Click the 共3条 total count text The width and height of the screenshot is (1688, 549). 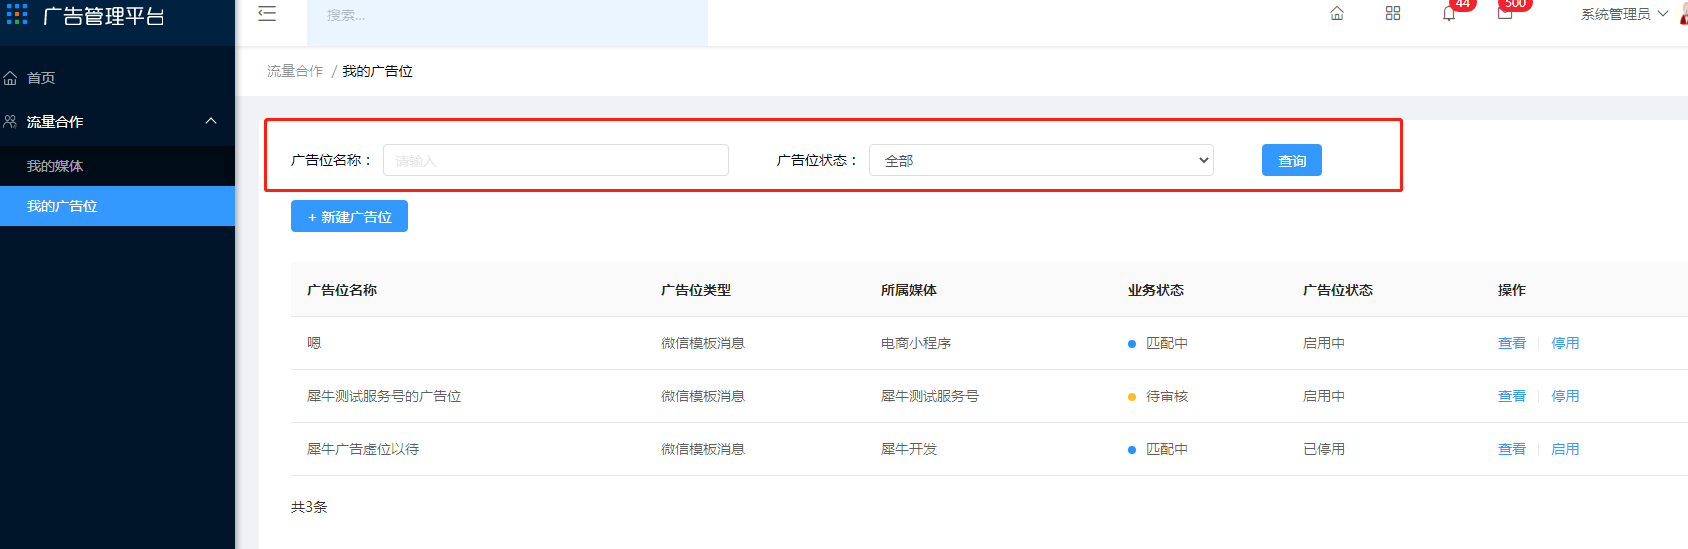pyautogui.click(x=309, y=507)
